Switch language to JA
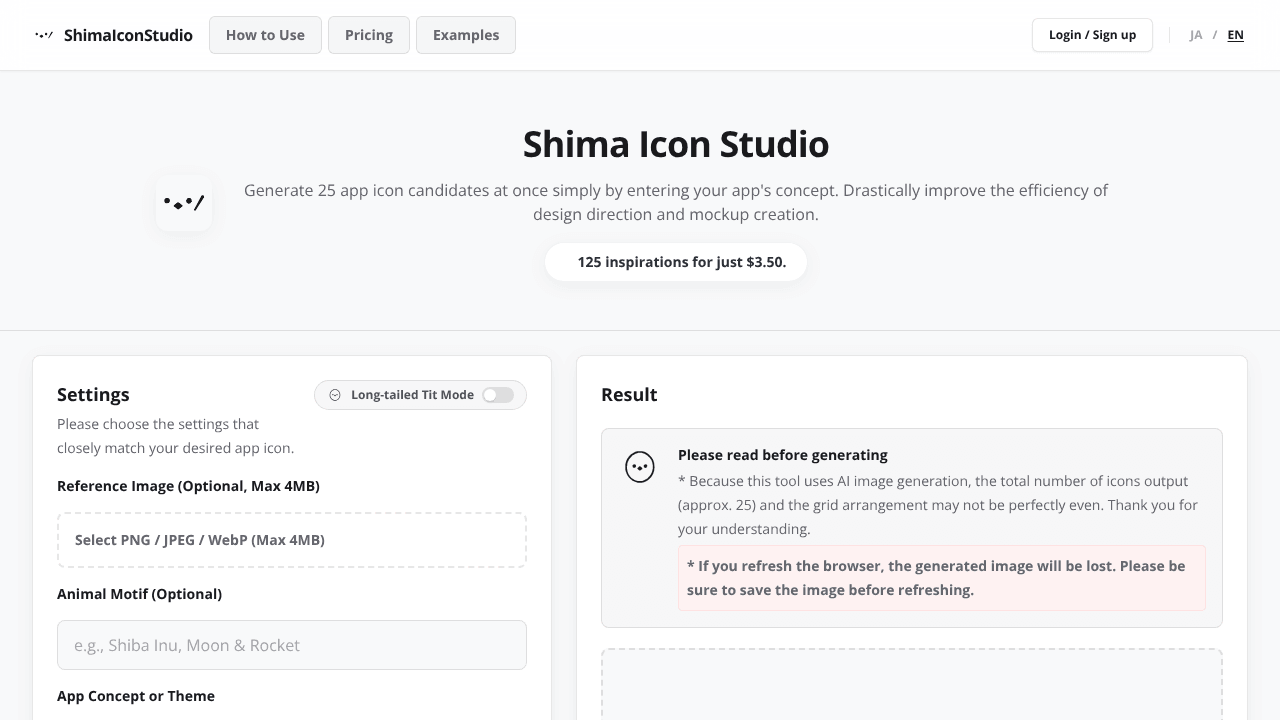Screen dimensions: 1280x720 click(x=1196, y=35)
